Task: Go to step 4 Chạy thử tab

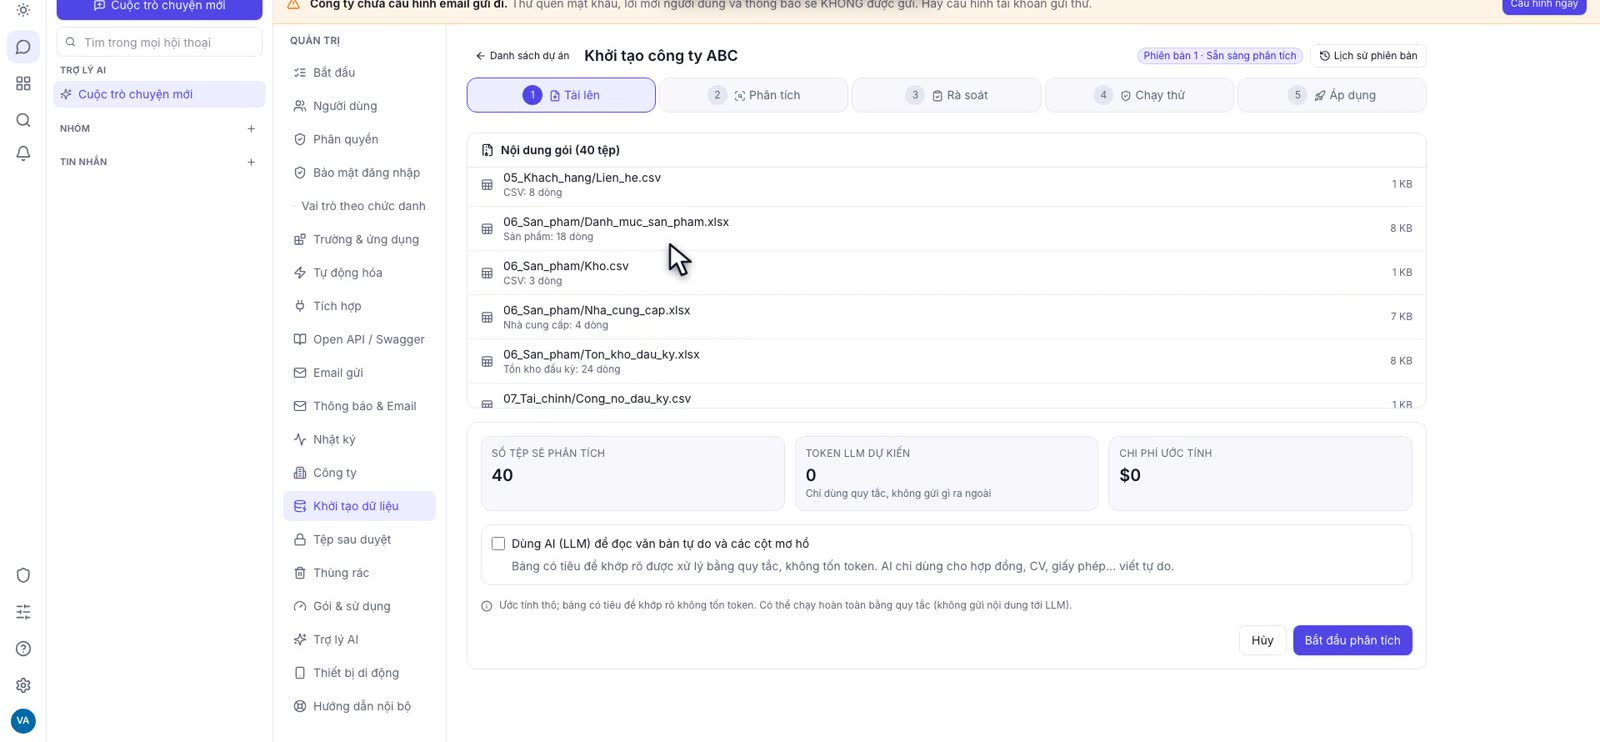Action: pos(1139,95)
